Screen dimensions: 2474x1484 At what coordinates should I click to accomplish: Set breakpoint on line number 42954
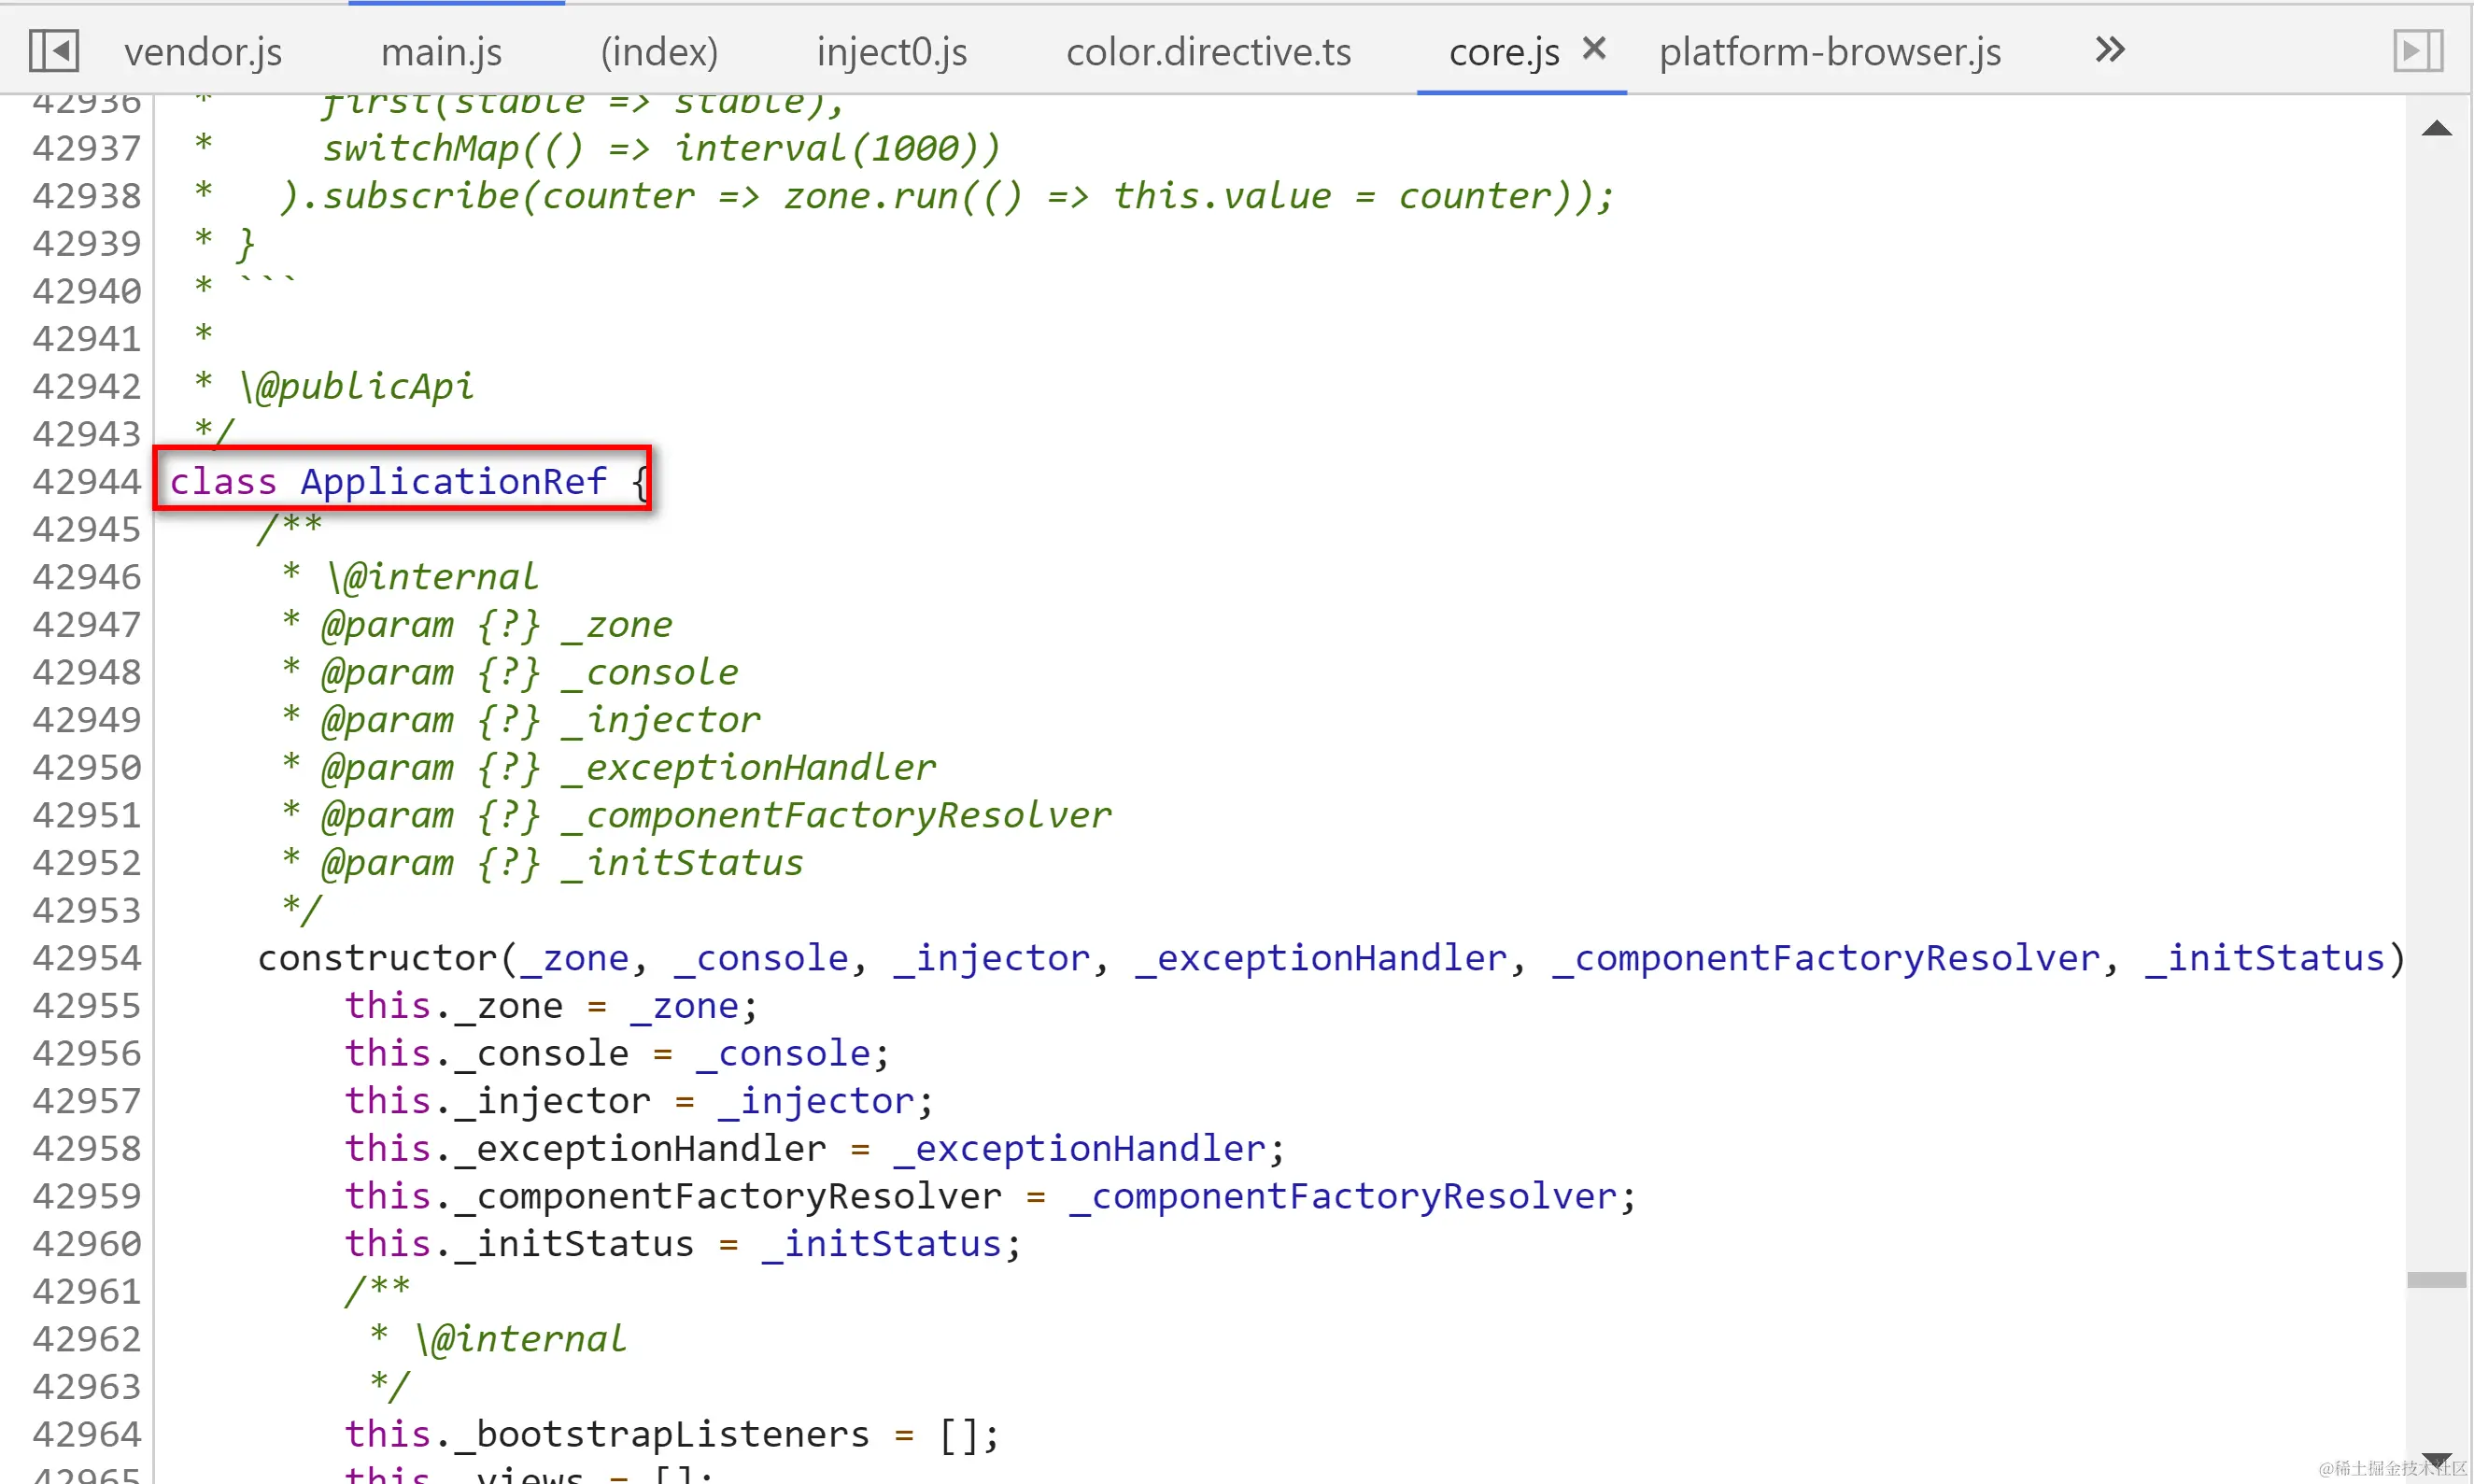(87, 958)
